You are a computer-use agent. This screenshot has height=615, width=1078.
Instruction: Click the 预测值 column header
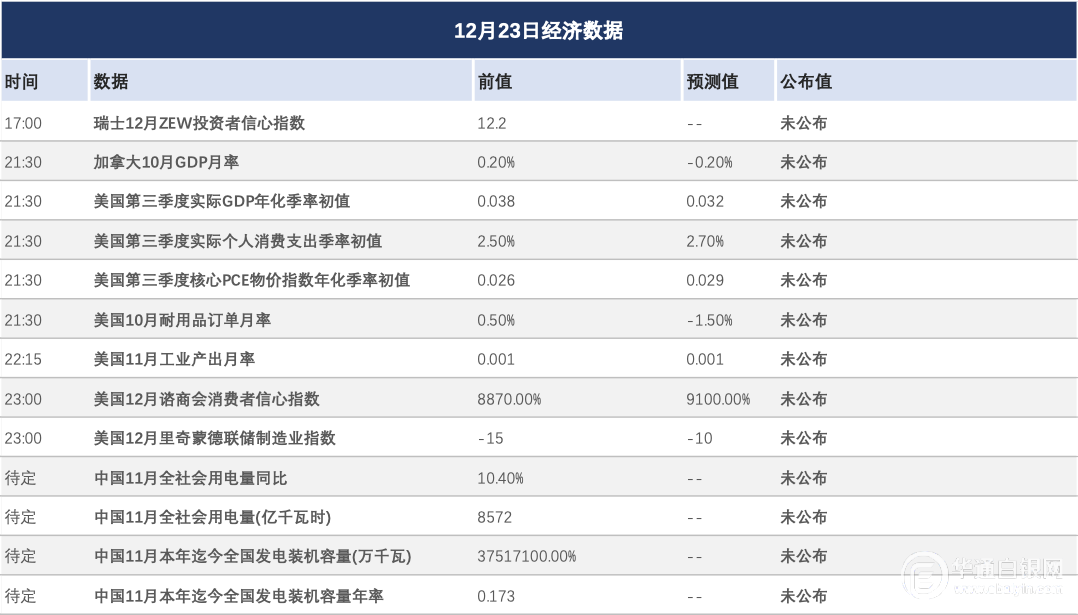tap(712, 82)
